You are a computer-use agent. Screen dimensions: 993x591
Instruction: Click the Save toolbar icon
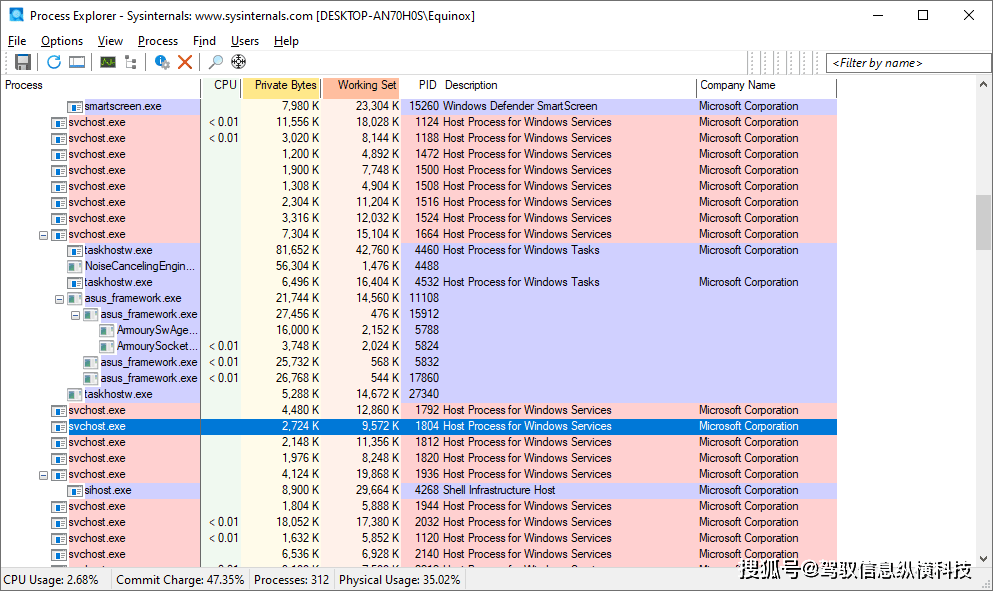[x=23, y=62]
